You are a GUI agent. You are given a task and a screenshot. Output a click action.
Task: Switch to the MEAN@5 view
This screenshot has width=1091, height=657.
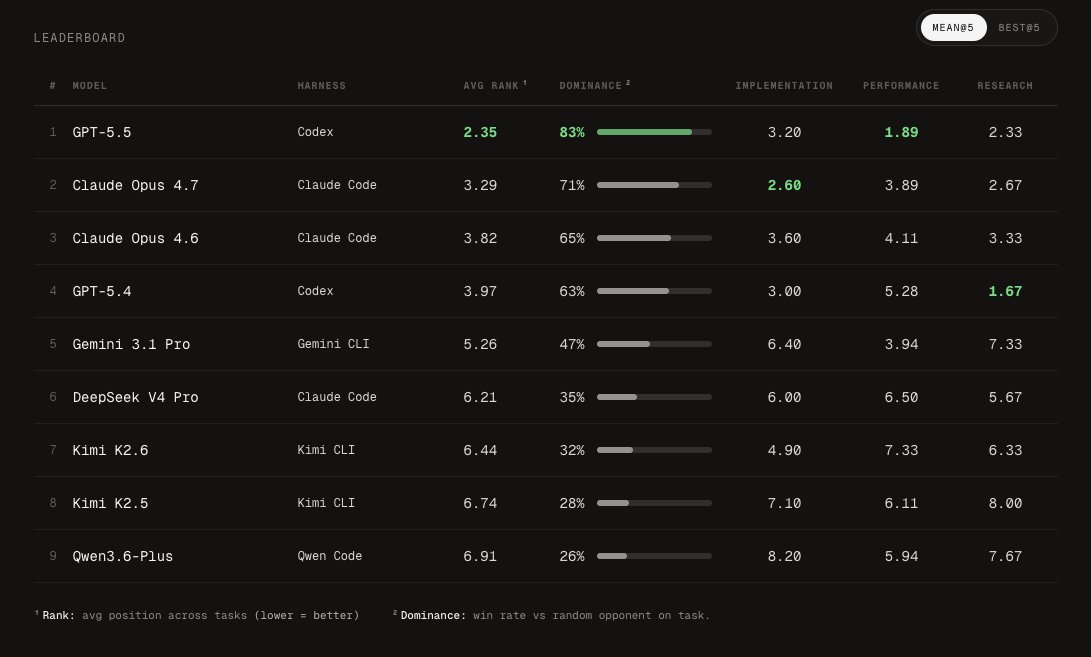953,28
